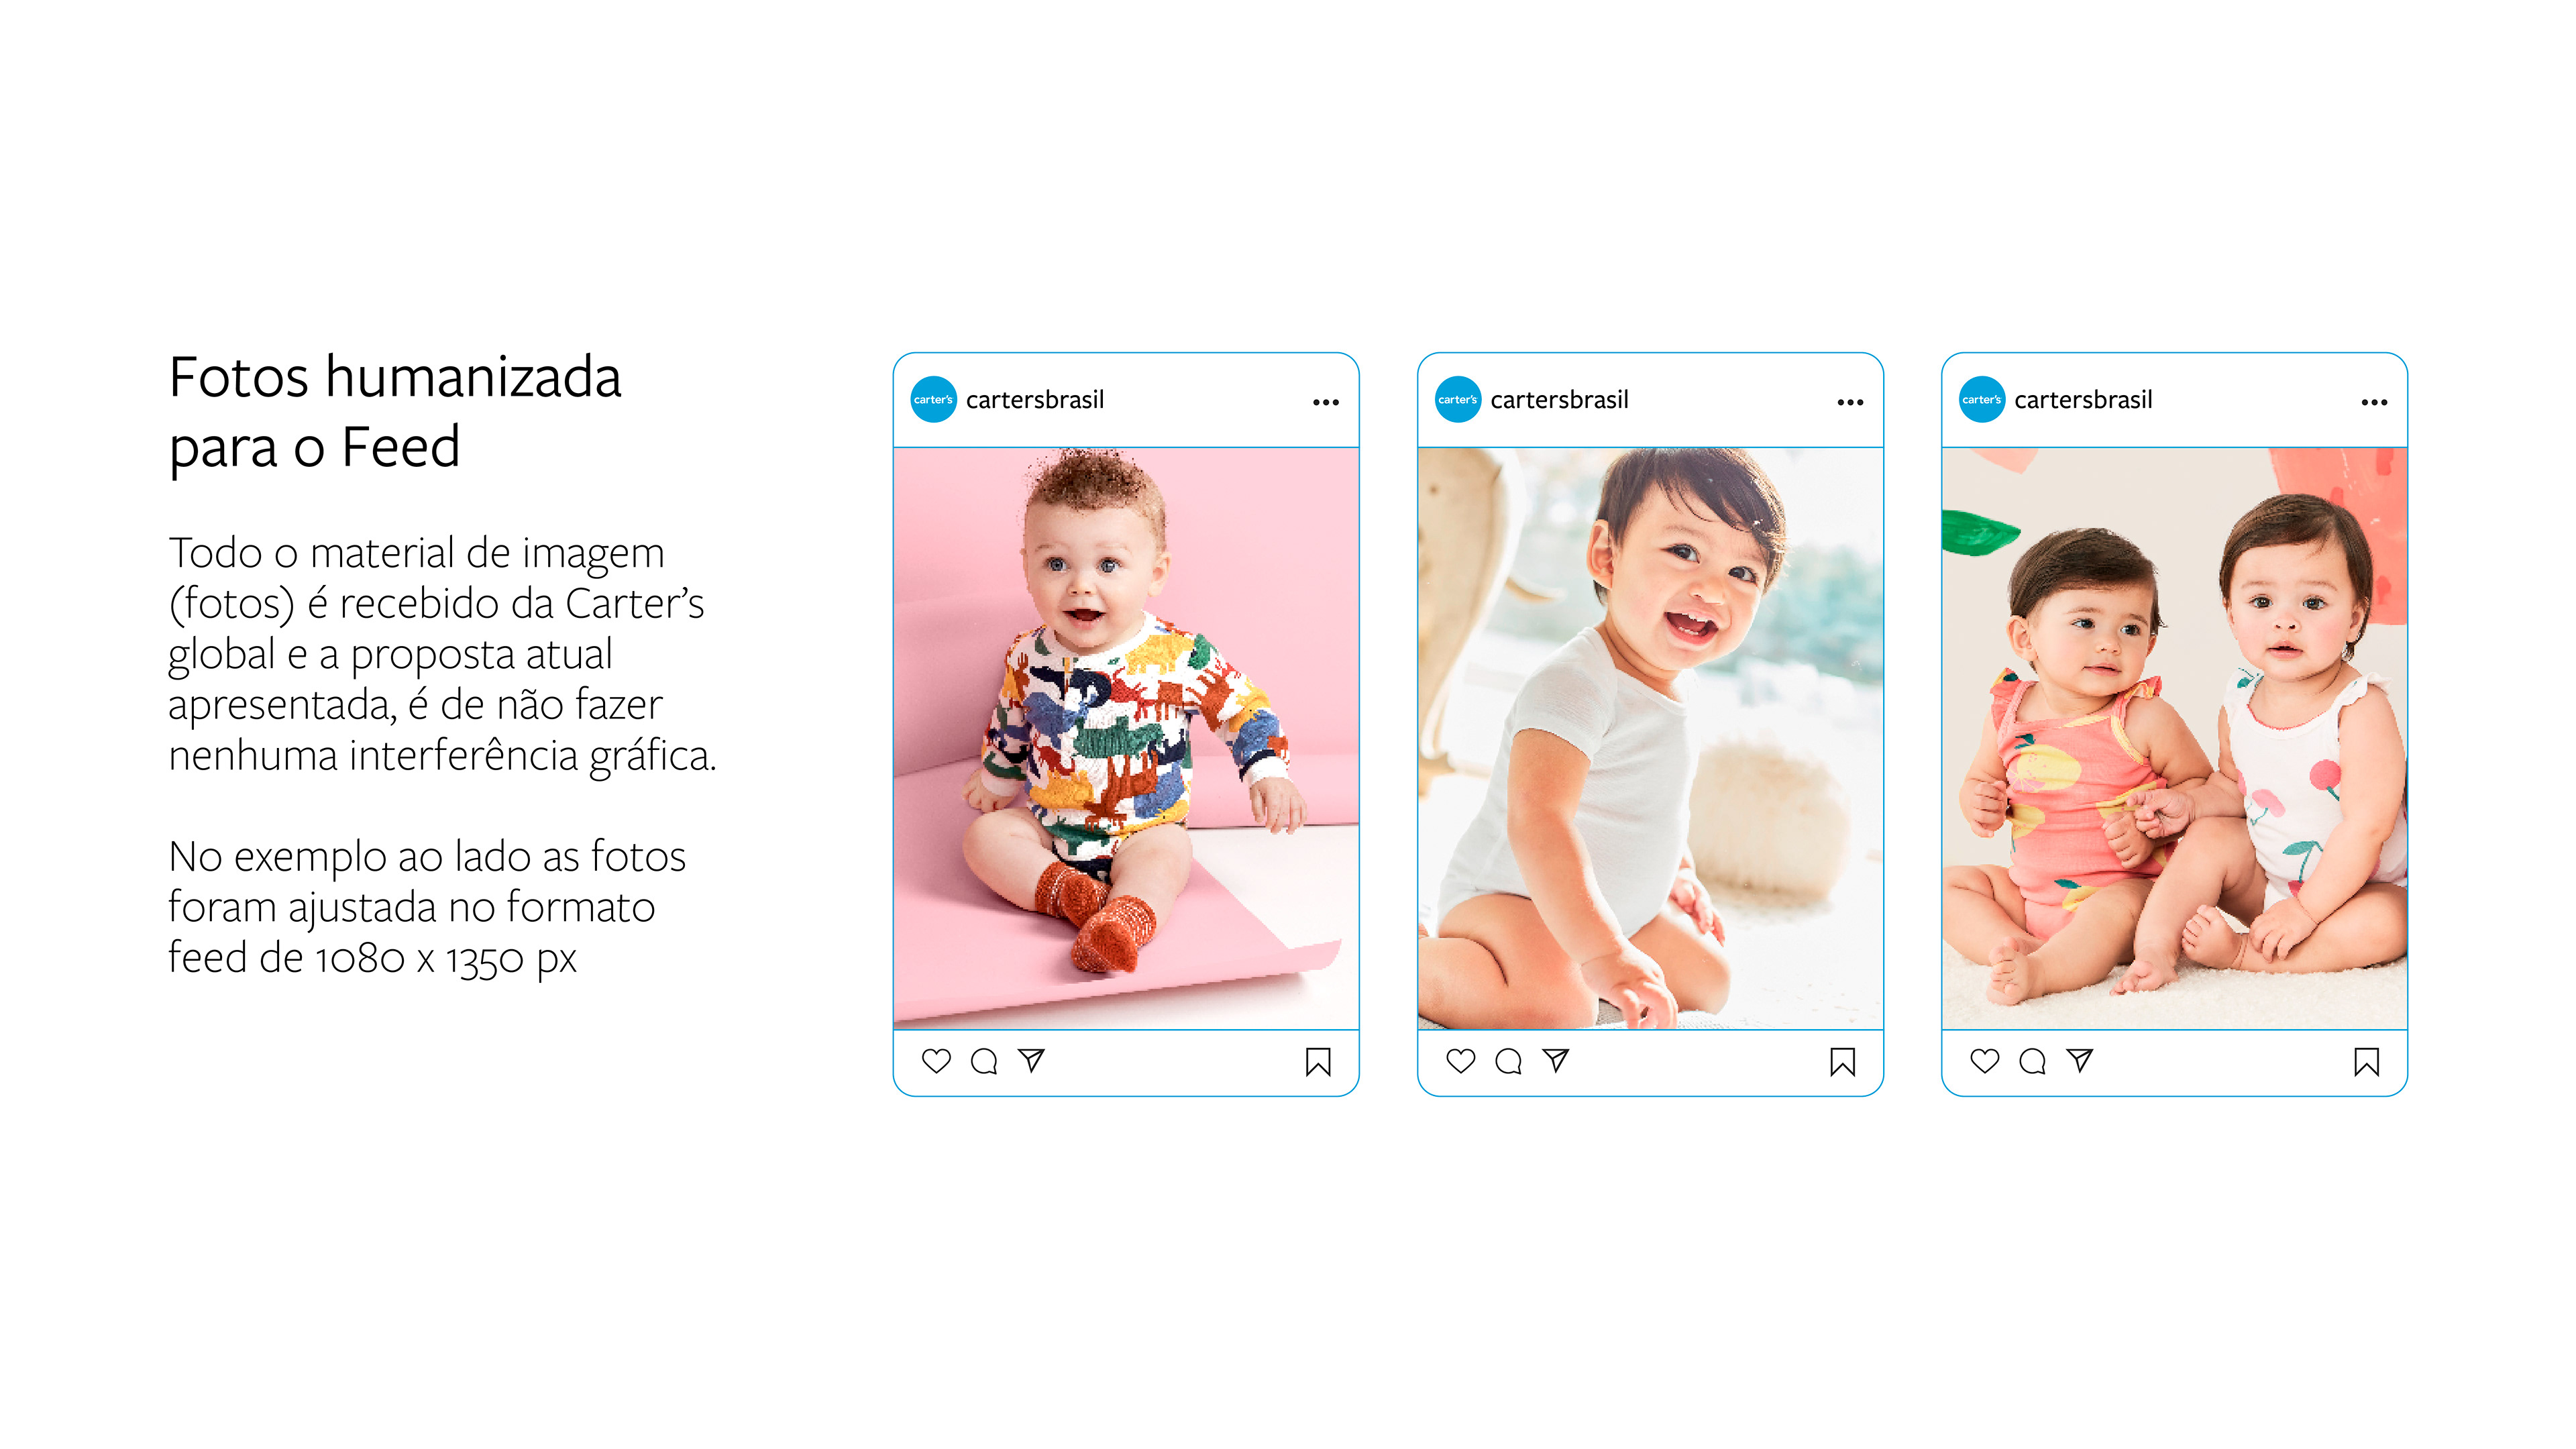Open comments on the middle post

(1508, 1061)
